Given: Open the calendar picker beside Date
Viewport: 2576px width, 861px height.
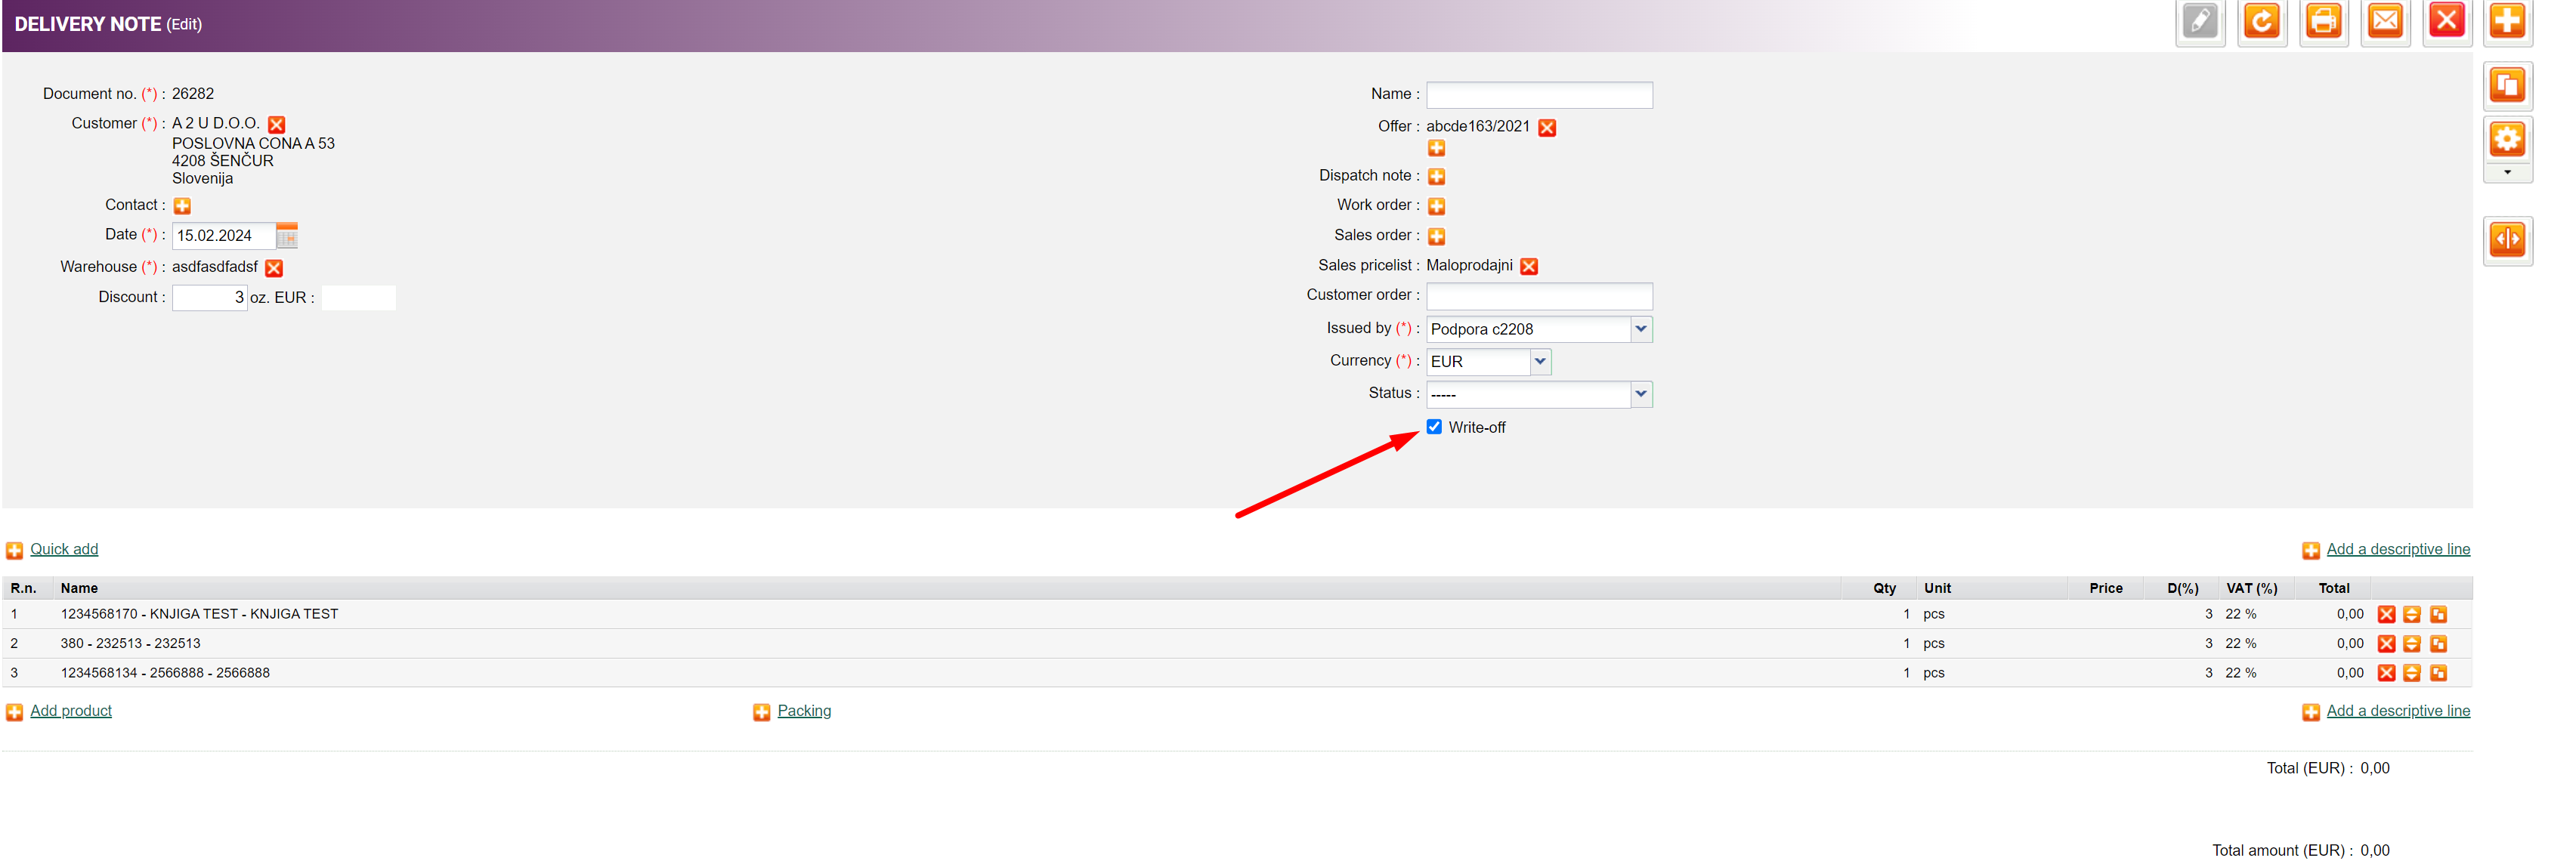Looking at the screenshot, I should tap(287, 236).
